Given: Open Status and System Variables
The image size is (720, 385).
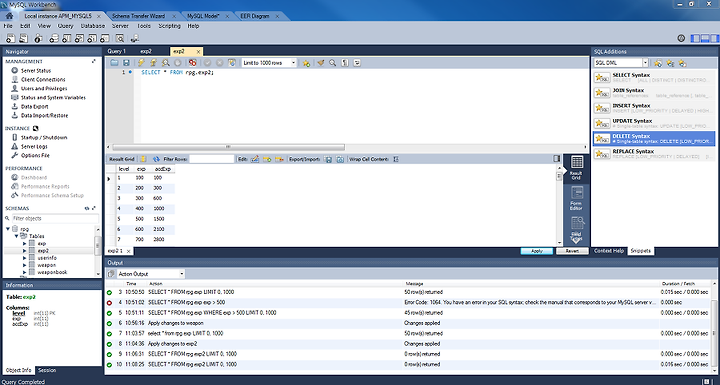Looking at the screenshot, I should (x=53, y=97).
